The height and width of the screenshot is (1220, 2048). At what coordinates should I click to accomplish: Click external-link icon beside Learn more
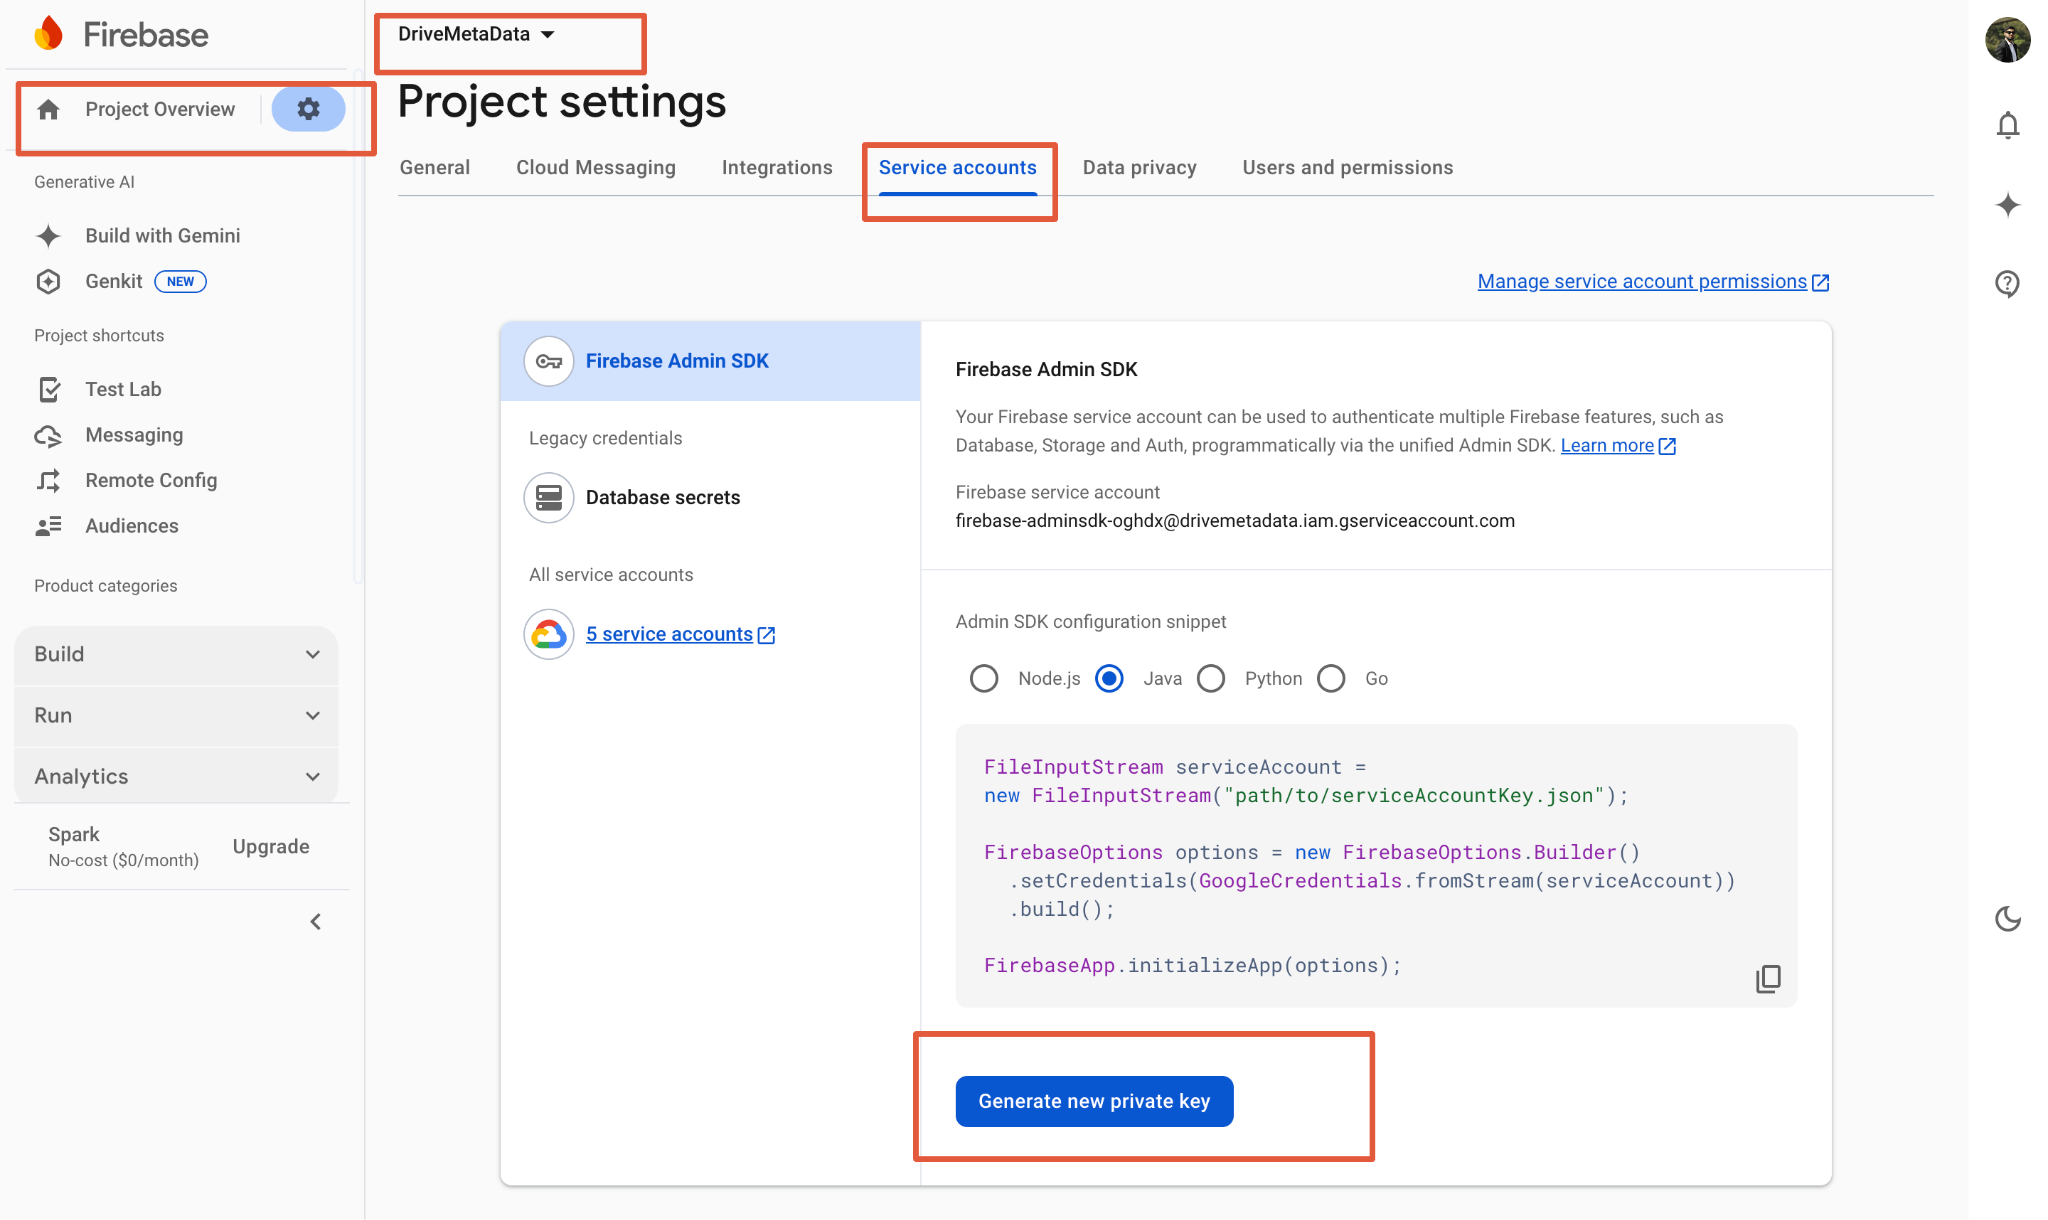point(1667,446)
